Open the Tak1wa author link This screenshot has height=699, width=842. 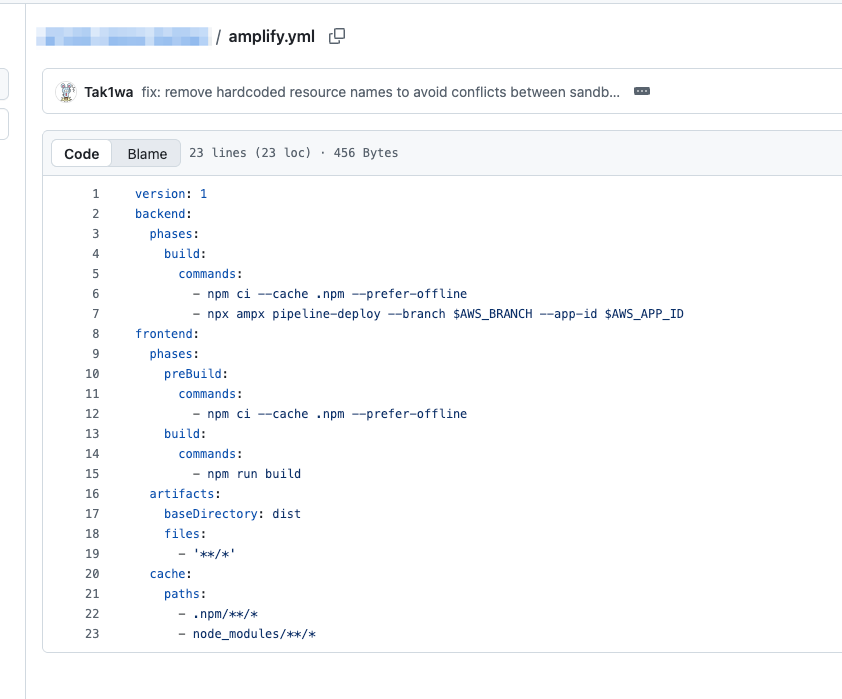(x=108, y=92)
